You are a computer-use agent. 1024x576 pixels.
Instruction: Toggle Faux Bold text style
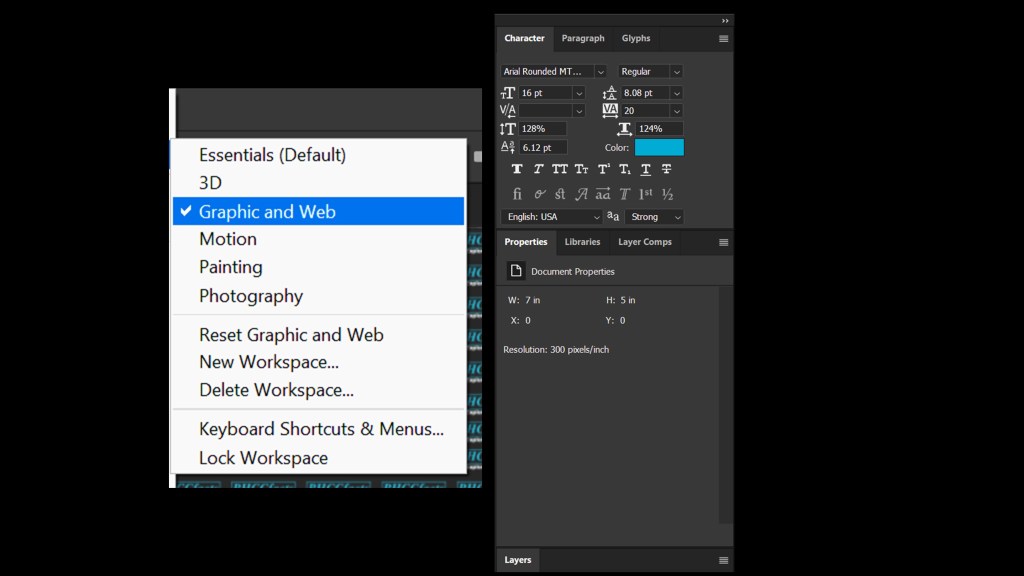(517, 170)
